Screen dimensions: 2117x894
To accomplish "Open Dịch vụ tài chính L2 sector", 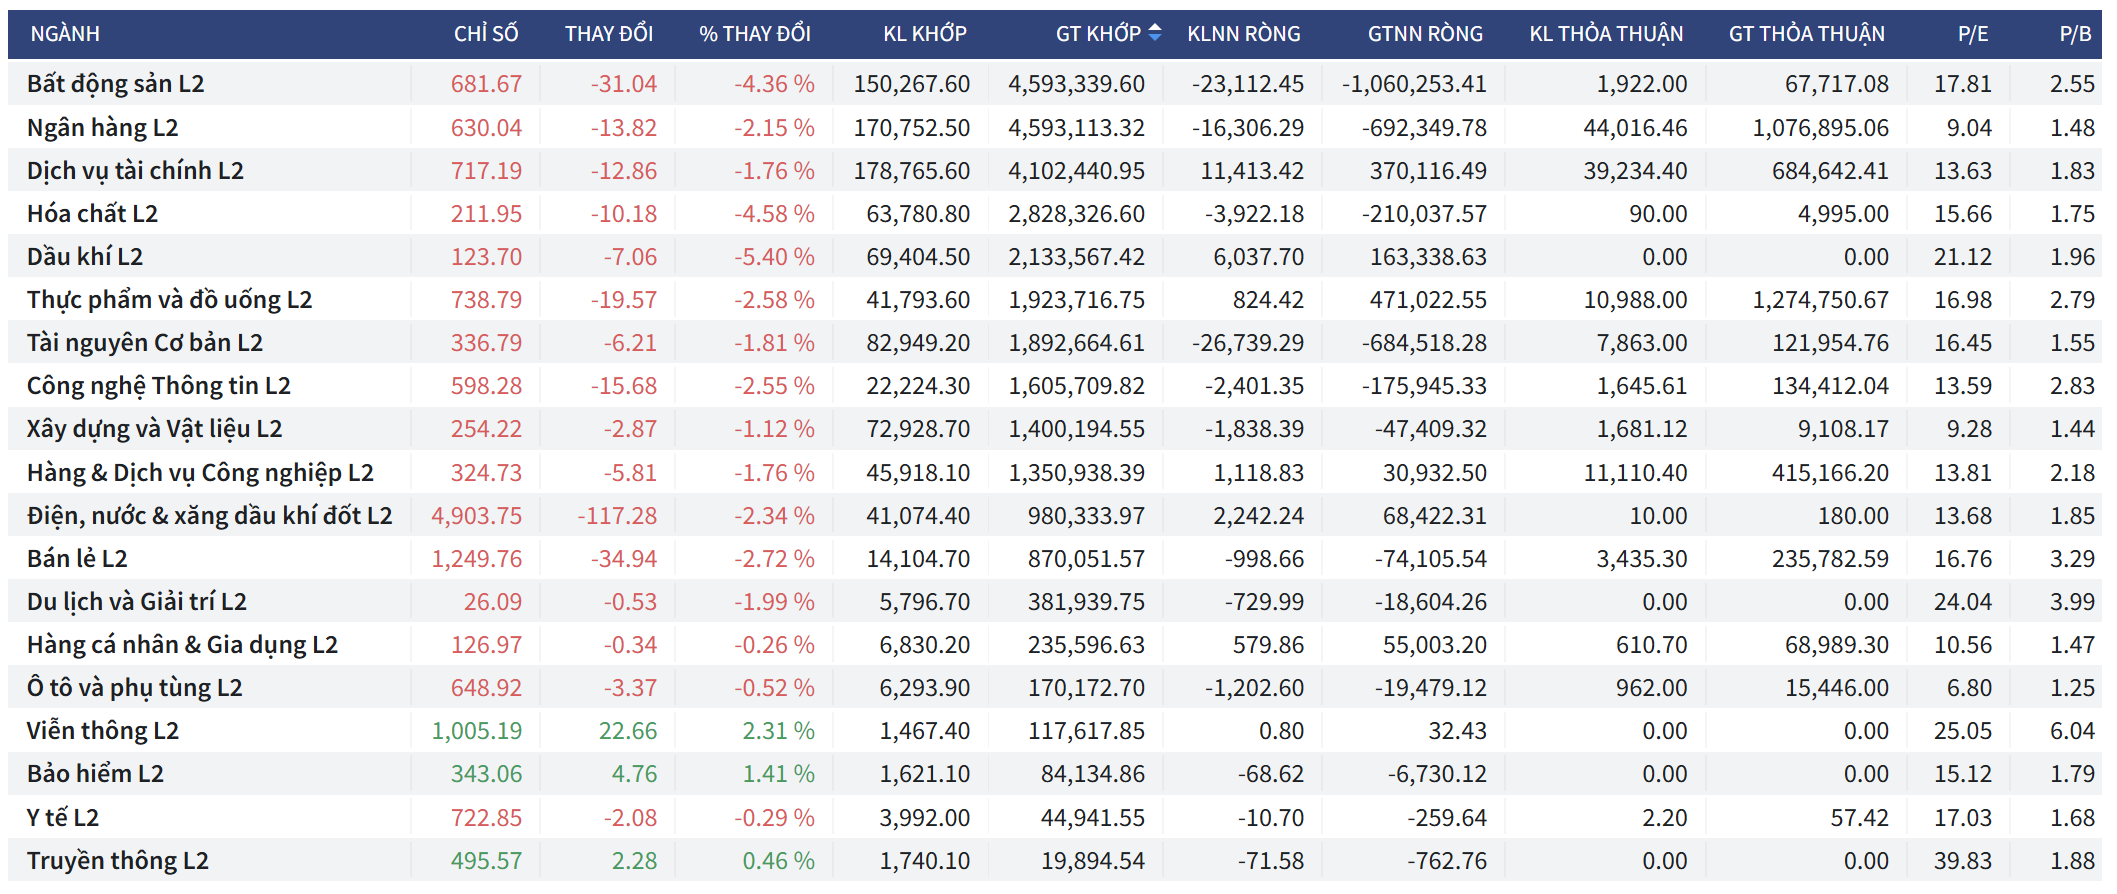I will coord(135,171).
